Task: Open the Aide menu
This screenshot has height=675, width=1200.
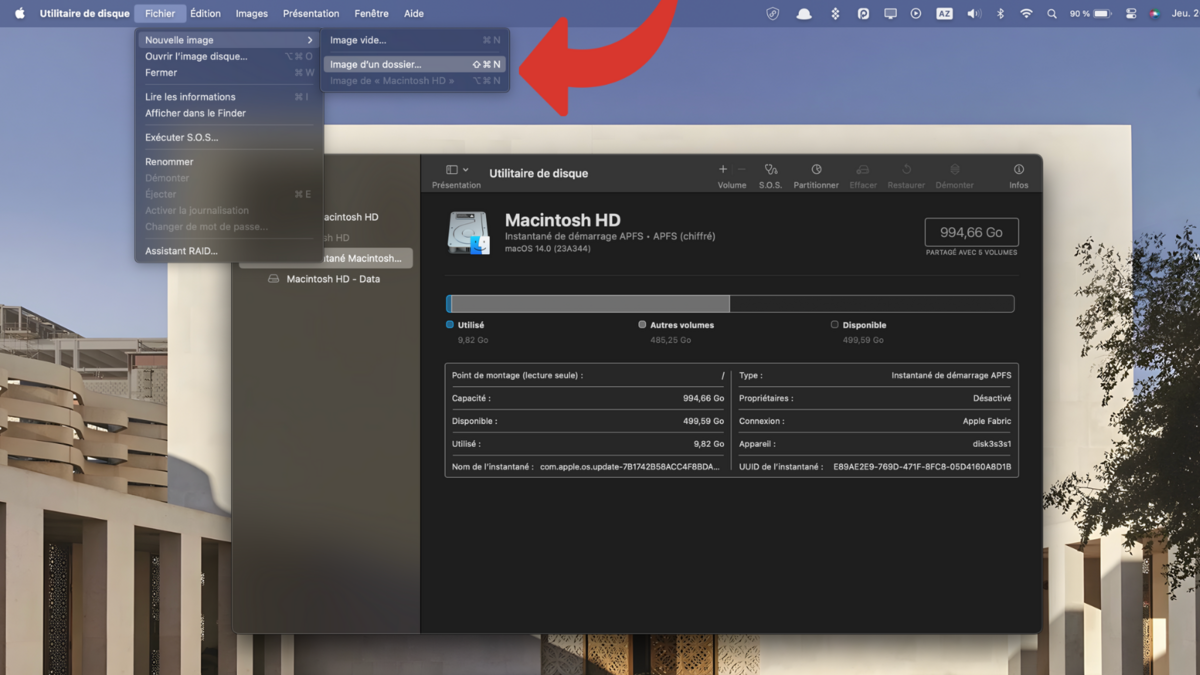Action: pos(414,14)
